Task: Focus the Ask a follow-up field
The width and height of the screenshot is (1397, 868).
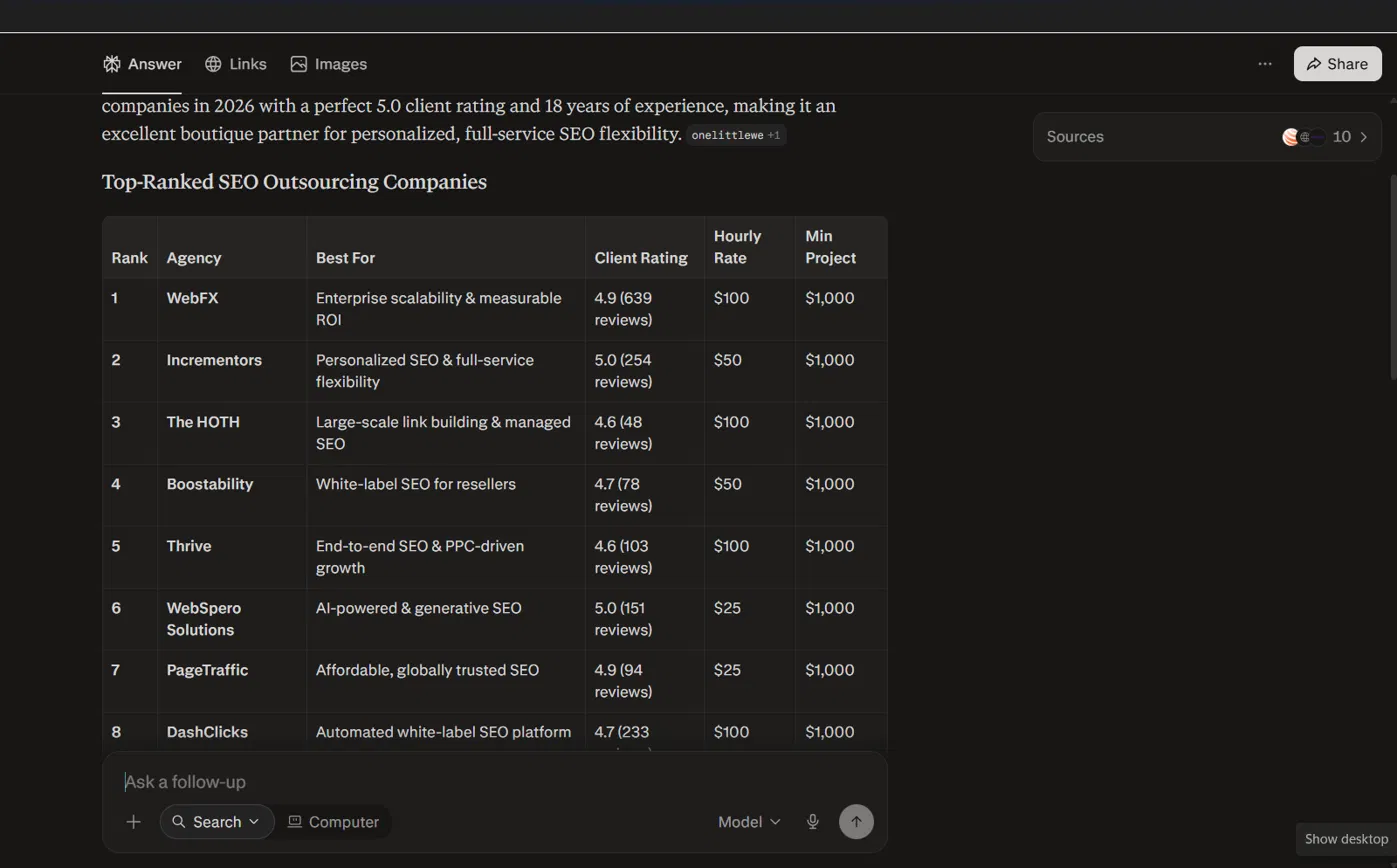Action: pos(495,782)
